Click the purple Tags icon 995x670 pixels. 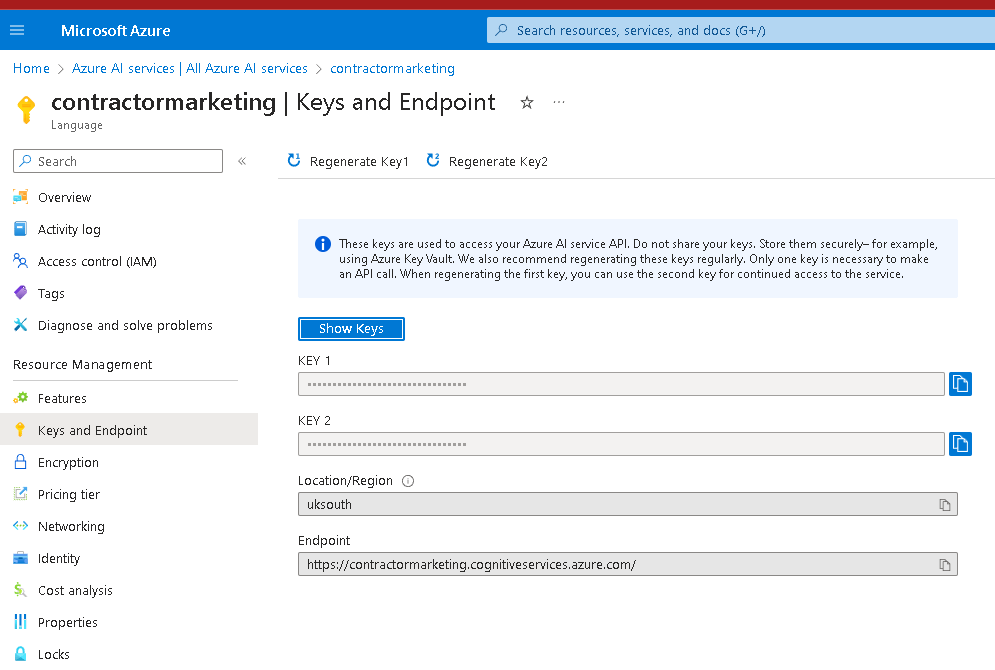tap(20, 292)
